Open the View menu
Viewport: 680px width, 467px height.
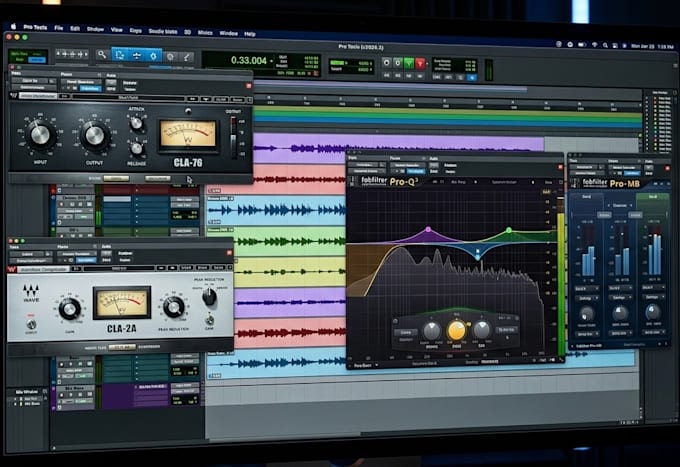pos(116,30)
